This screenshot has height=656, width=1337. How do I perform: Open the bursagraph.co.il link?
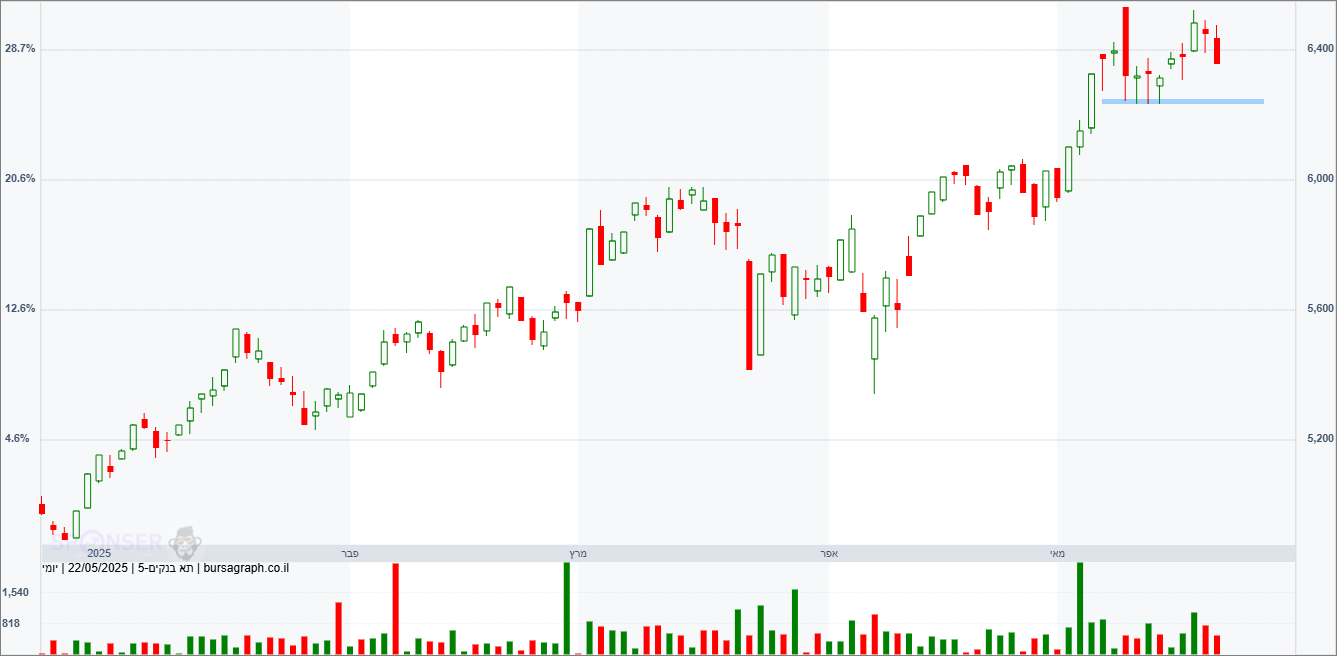[246, 569]
